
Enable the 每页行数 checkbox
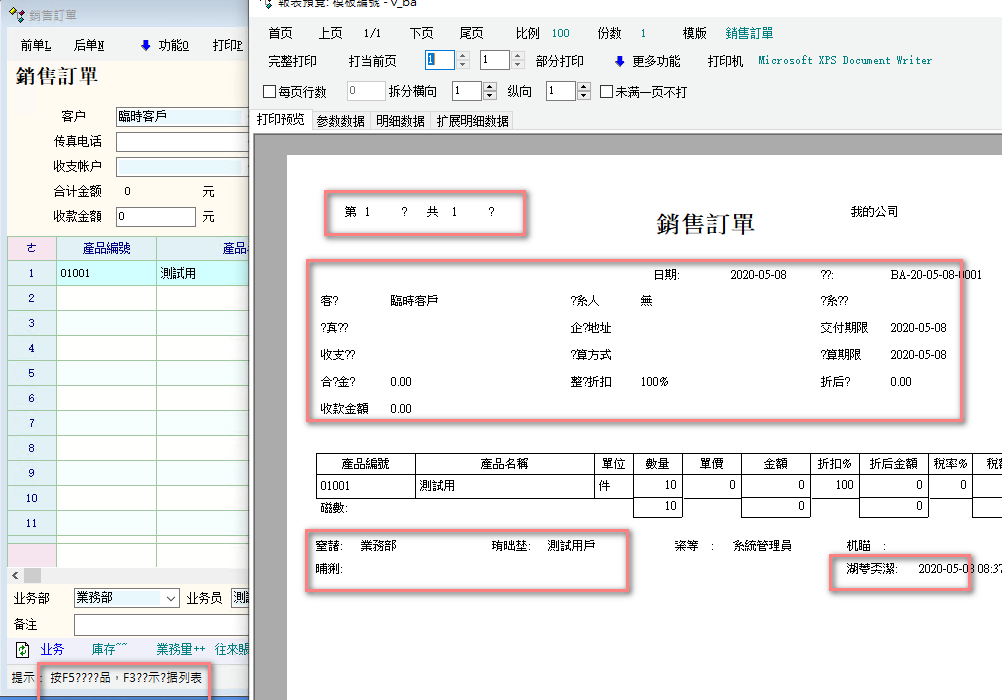pos(269,92)
